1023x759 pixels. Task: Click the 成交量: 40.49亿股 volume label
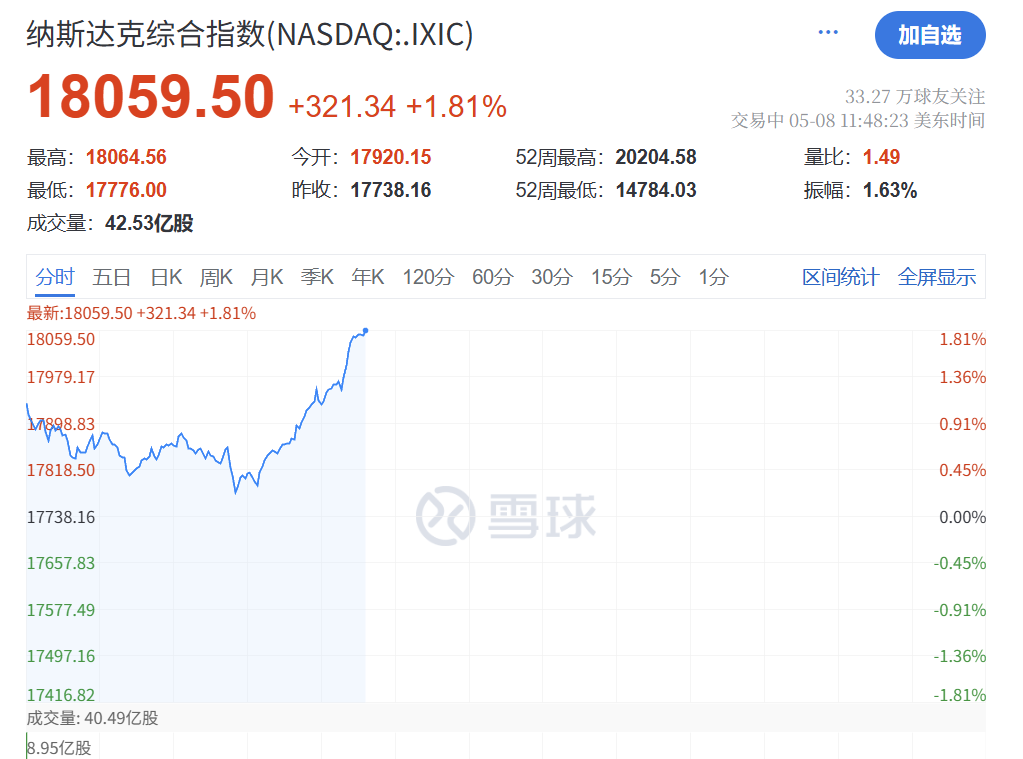93,719
